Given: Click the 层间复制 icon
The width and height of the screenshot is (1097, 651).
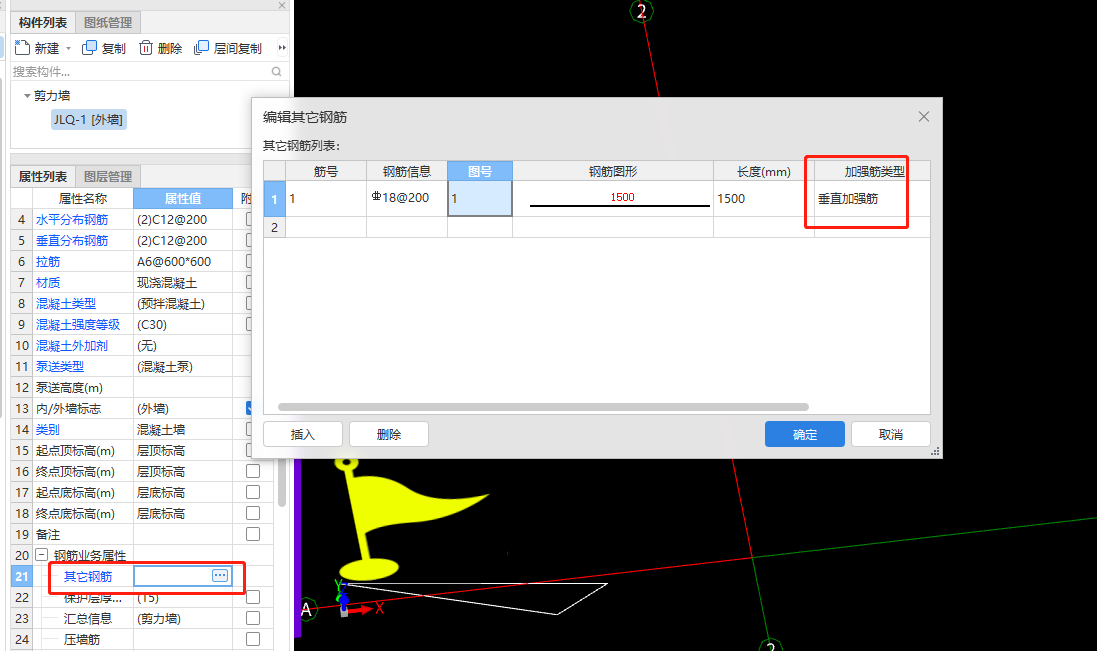Looking at the screenshot, I should pyautogui.click(x=201, y=48).
